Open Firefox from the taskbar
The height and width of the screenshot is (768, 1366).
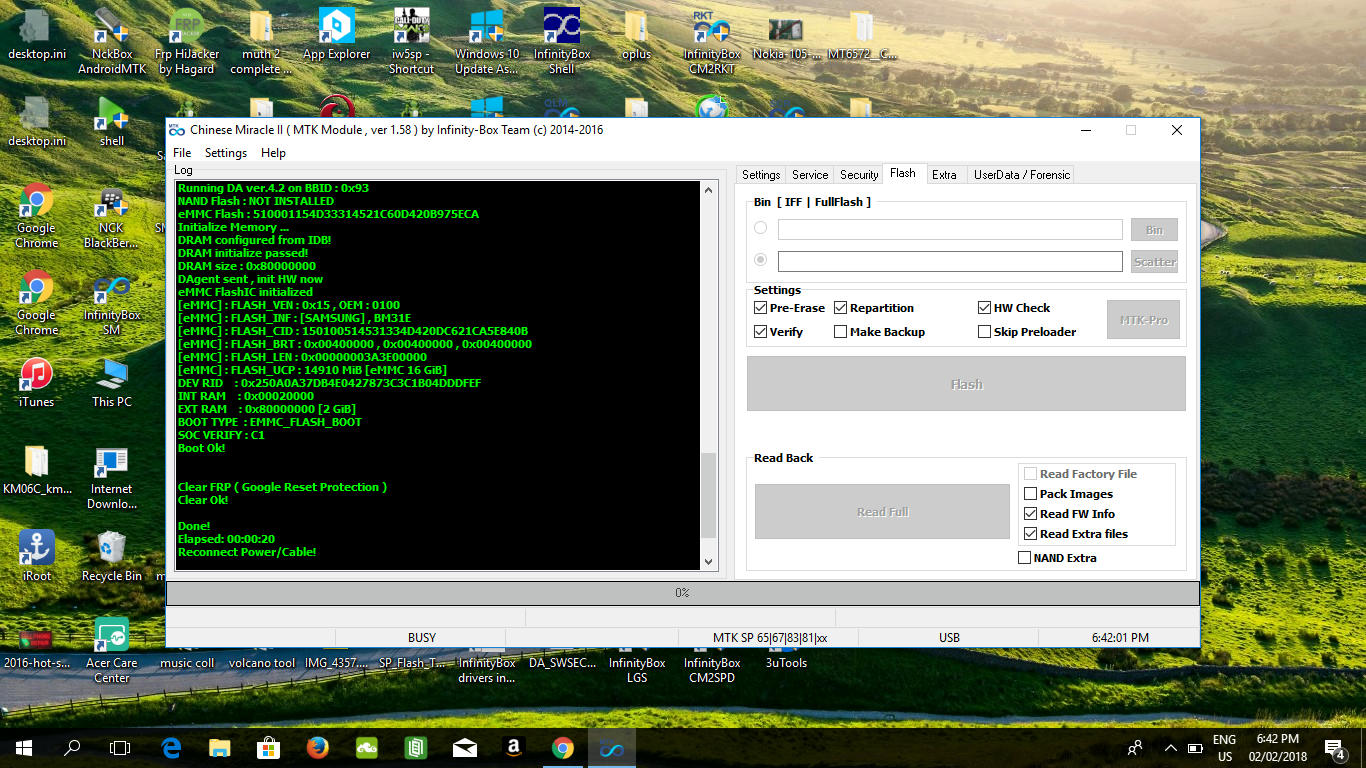(x=318, y=747)
